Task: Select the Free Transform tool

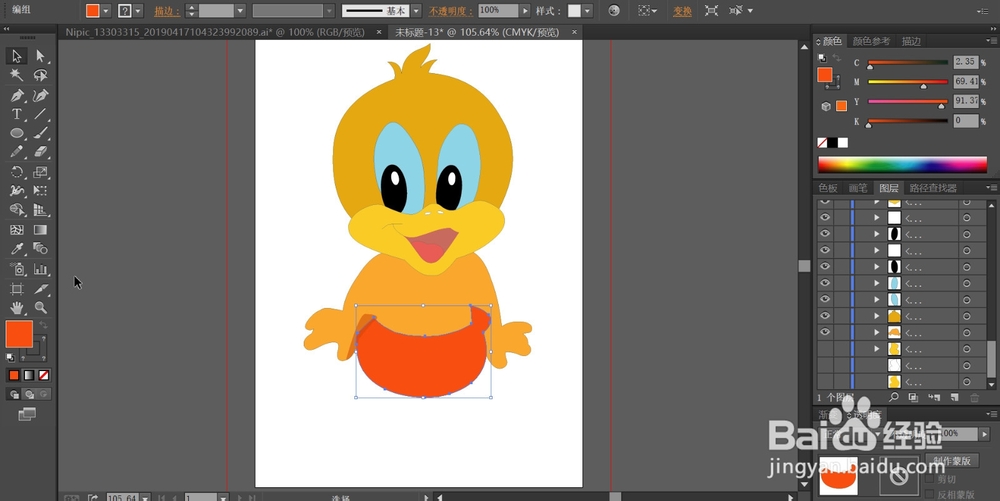Action: [x=40, y=191]
